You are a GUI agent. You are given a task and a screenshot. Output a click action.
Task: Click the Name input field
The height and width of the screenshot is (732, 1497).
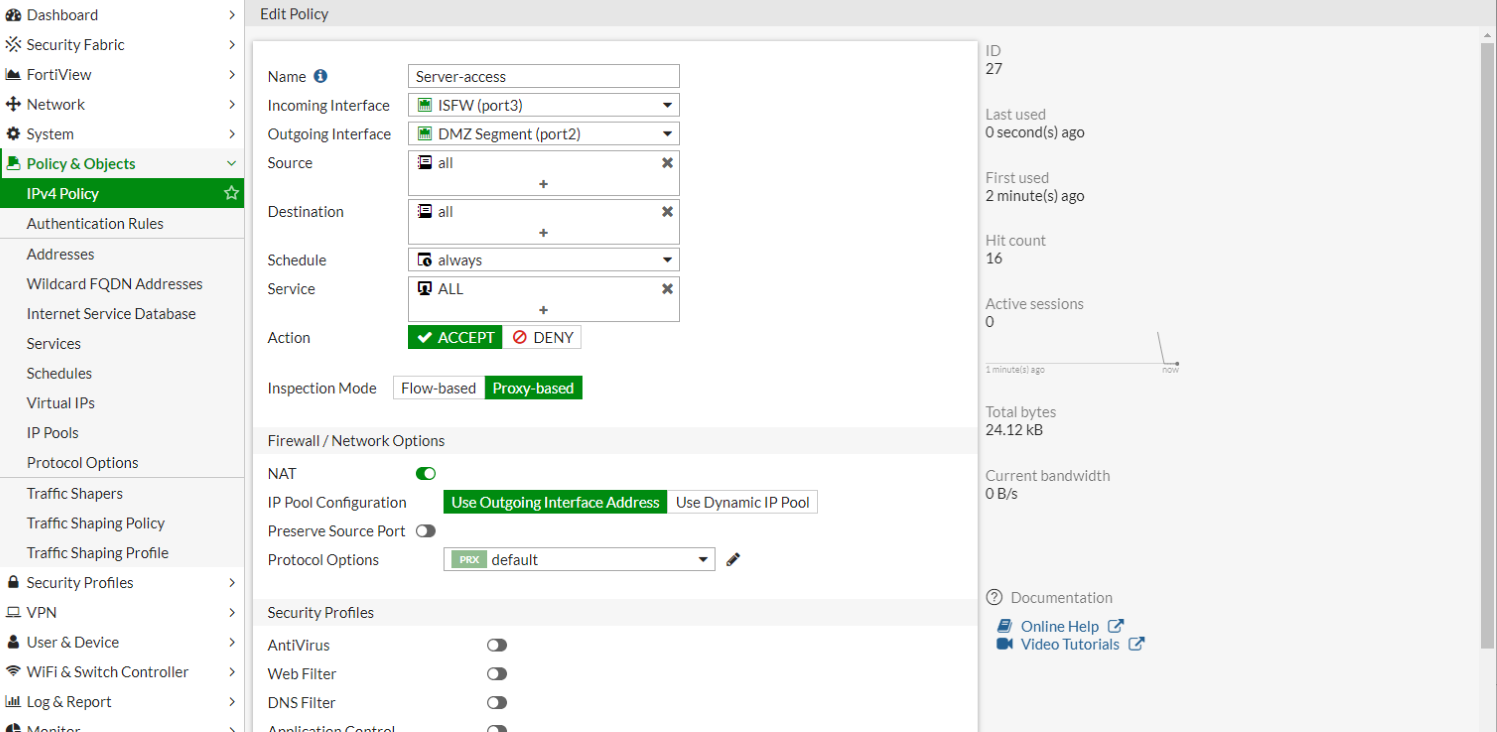(x=544, y=76)
